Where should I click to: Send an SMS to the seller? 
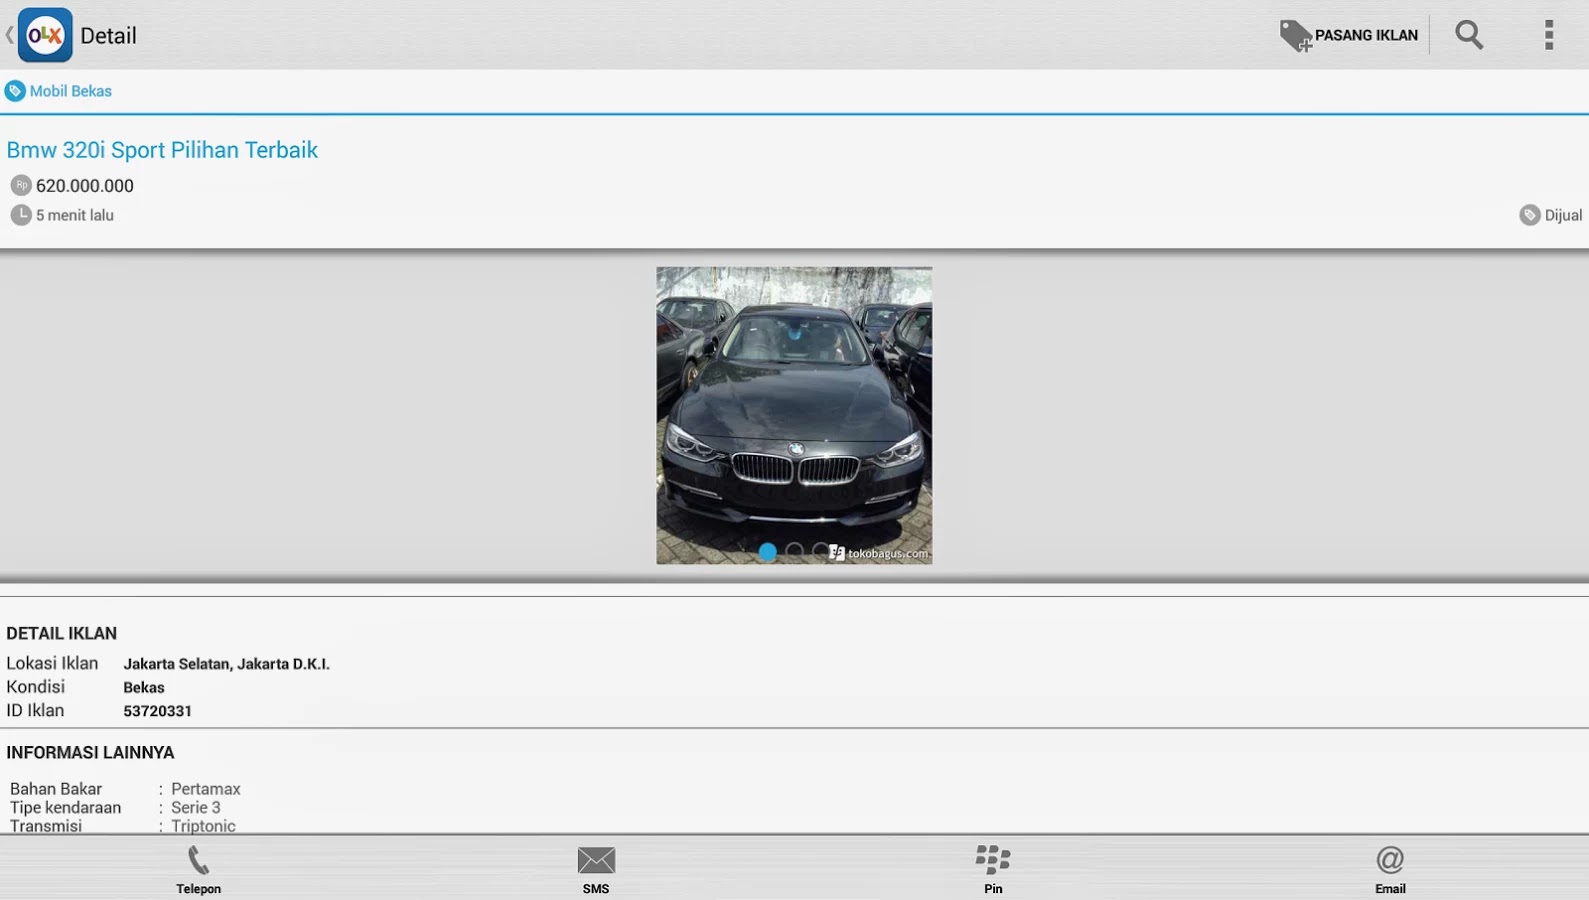(596, 868)
